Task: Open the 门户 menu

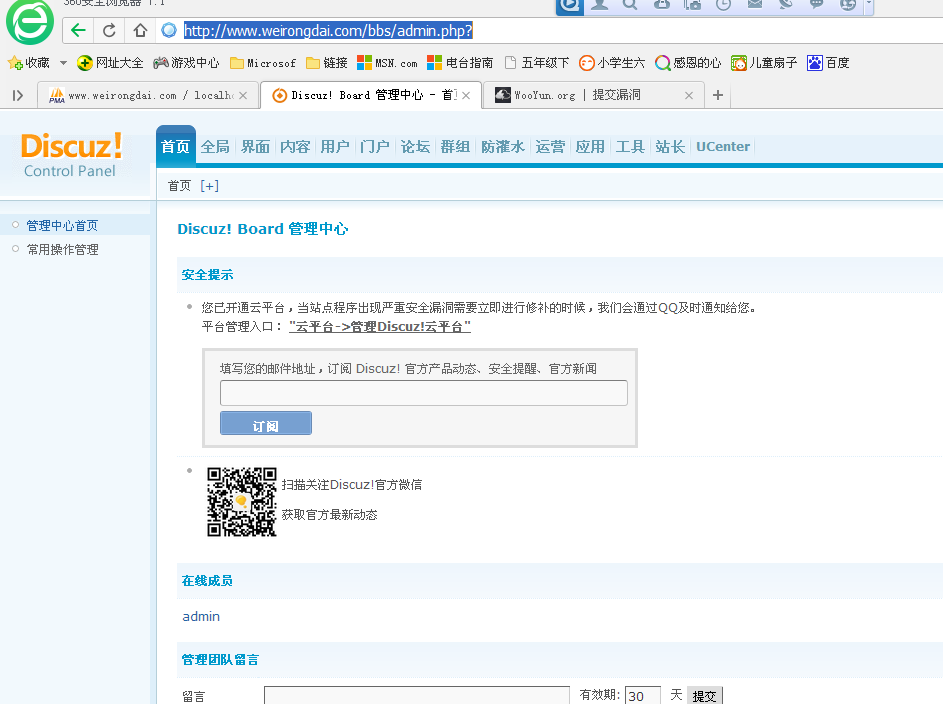Action: point(375,147)
